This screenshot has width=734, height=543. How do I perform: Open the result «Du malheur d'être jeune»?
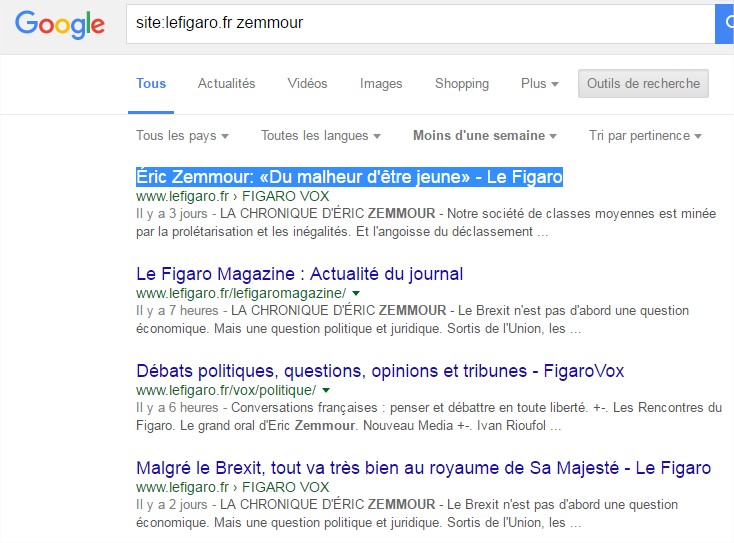tap(349, 177)
